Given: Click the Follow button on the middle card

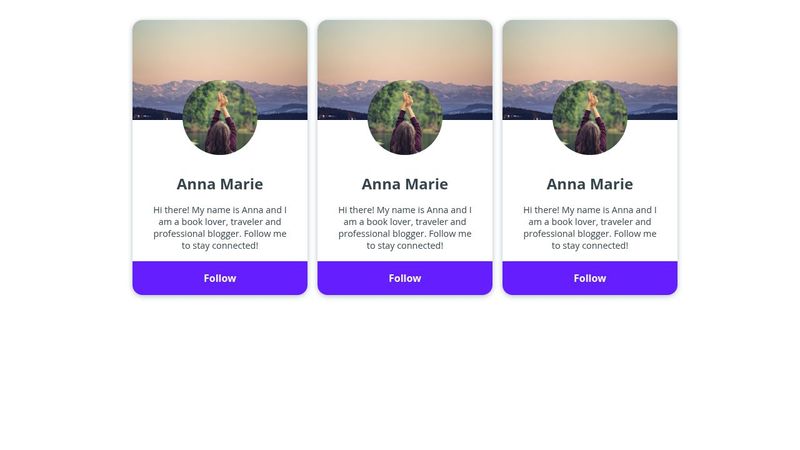Looking at the screenshot, I should [x=405, y=278].
